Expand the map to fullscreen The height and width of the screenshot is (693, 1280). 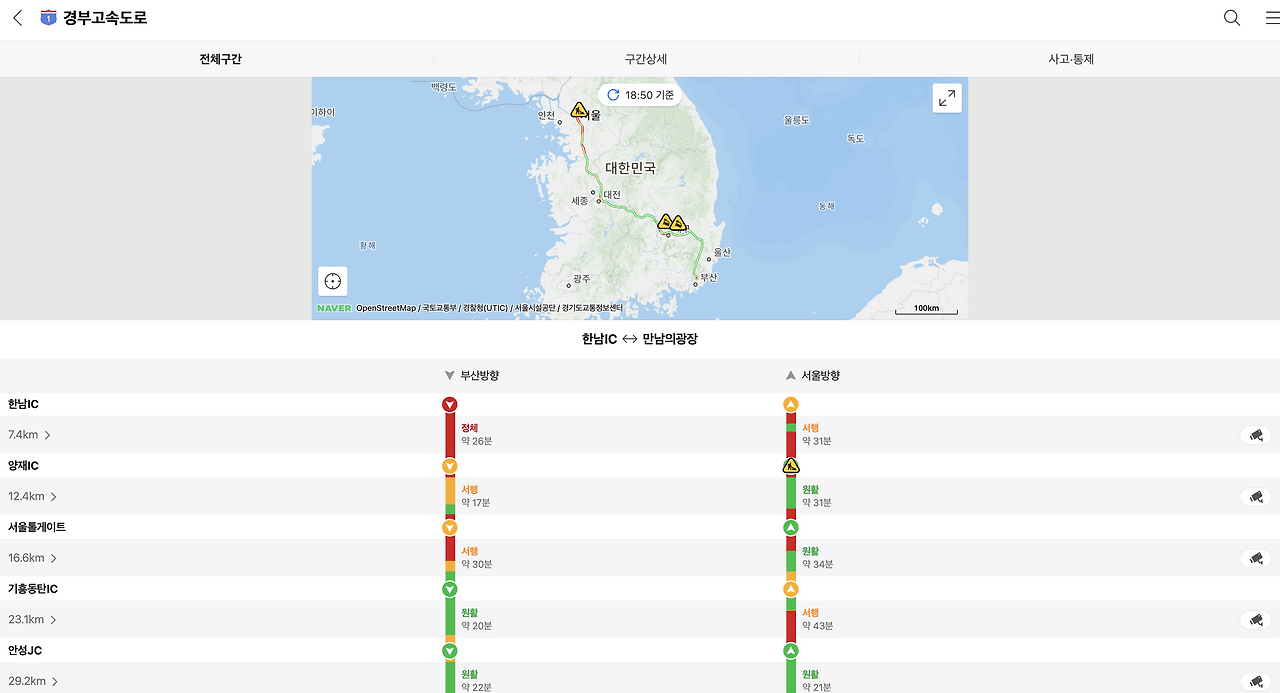point(946,98)
